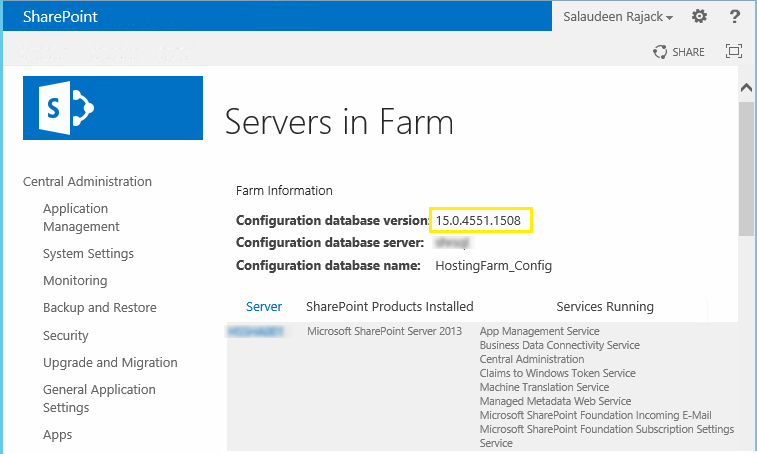The height and width of the screenshot is (454, 757).
Task: Go to Security section
Action: [66, 335]
